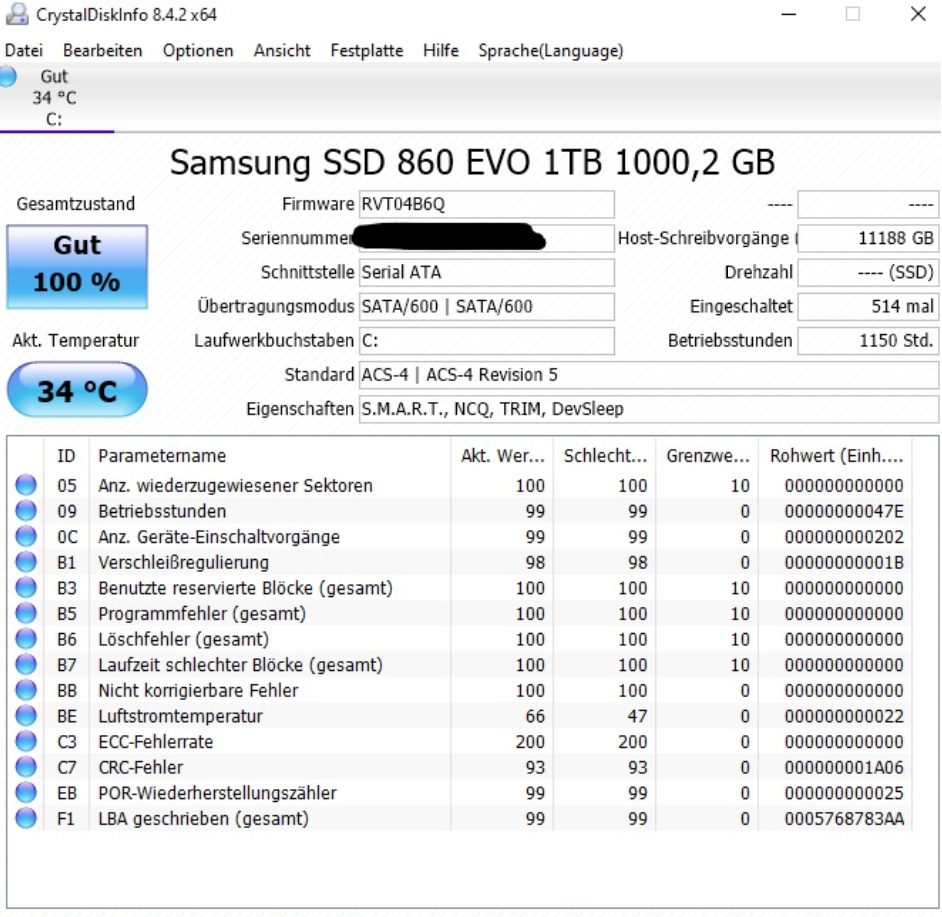The height and width of the screenshot is (917, 942).
Task: Click the 34 °C temperature button
Action: (x=77, y=391)
